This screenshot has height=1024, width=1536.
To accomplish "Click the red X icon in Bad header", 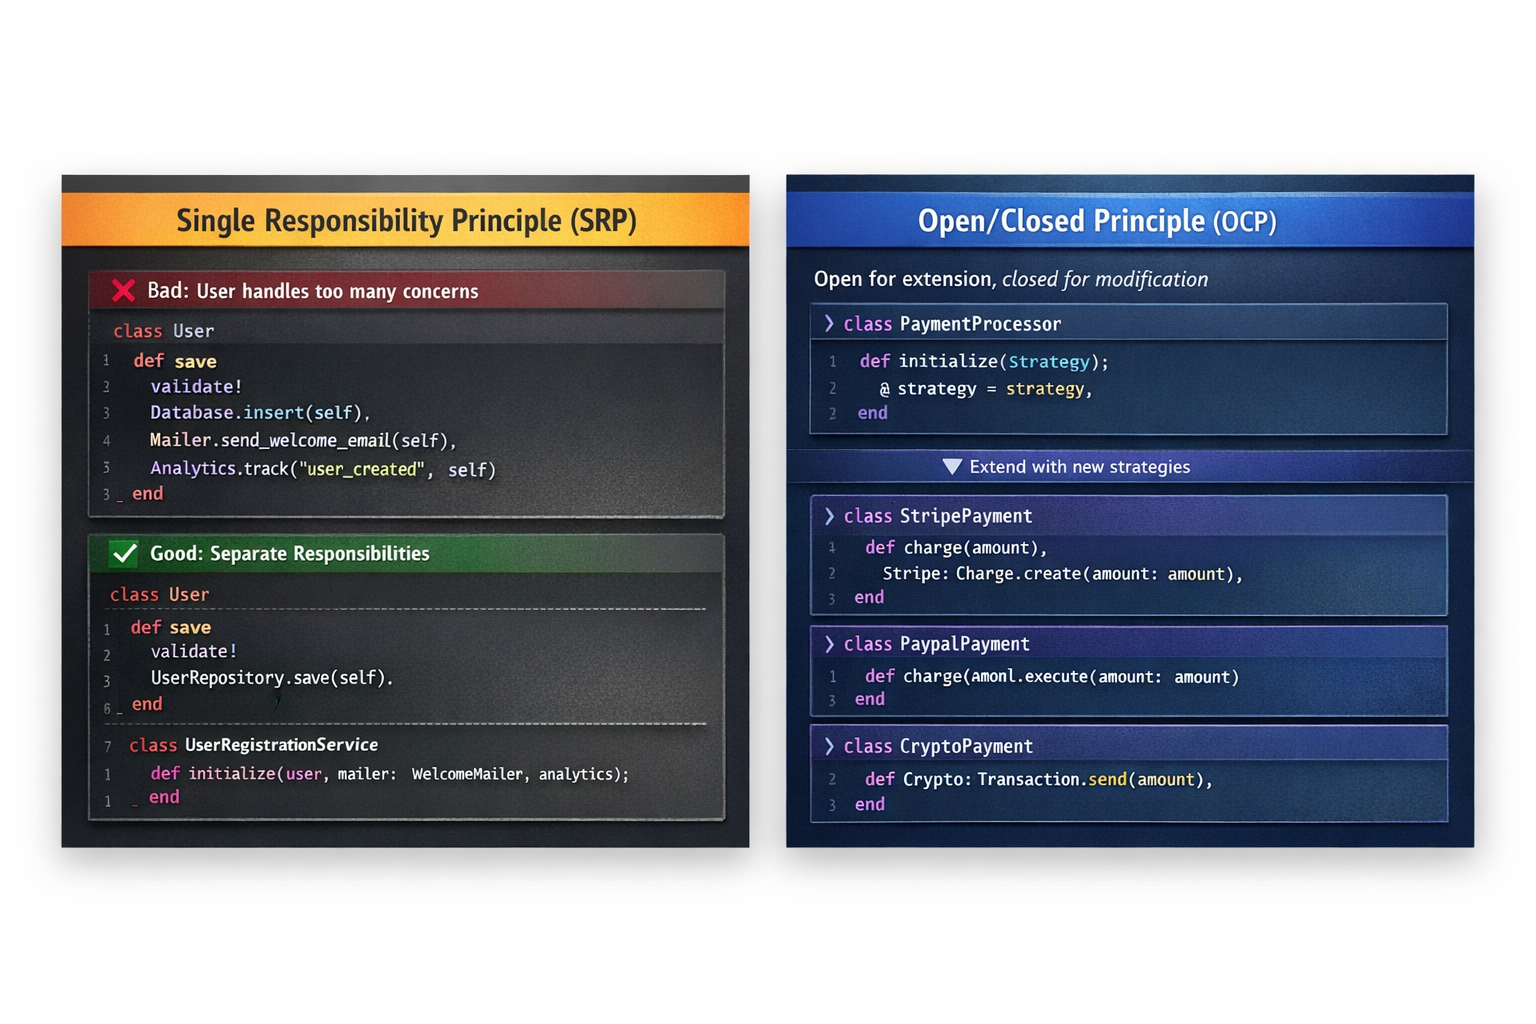I will [x=123, y=291].
